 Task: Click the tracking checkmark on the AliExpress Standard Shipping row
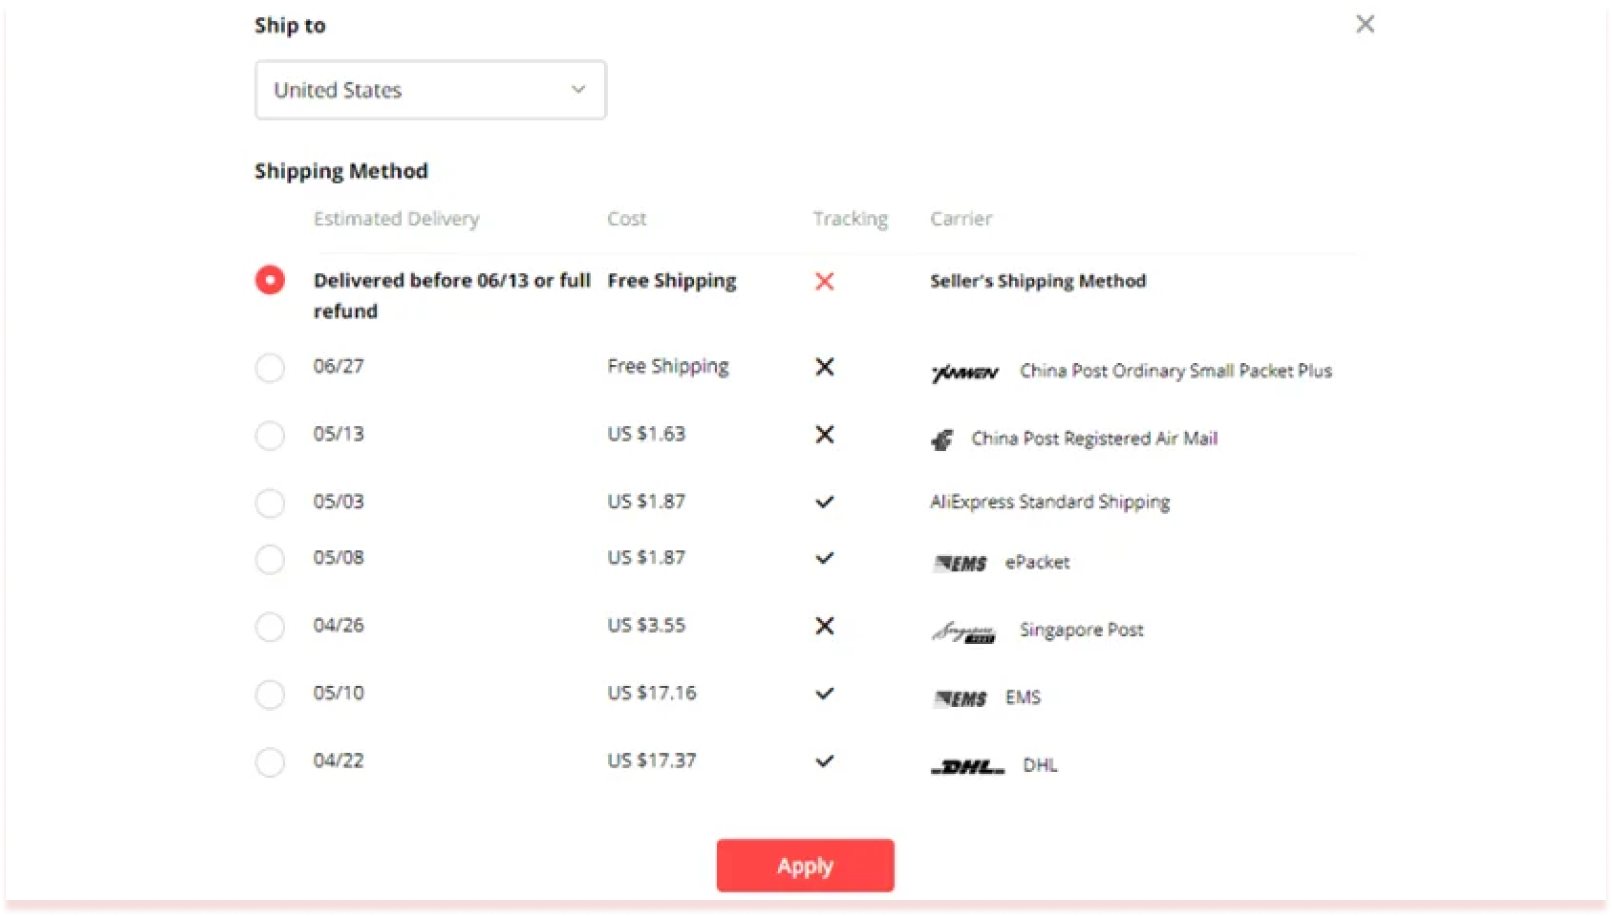[x=824, y=502]
